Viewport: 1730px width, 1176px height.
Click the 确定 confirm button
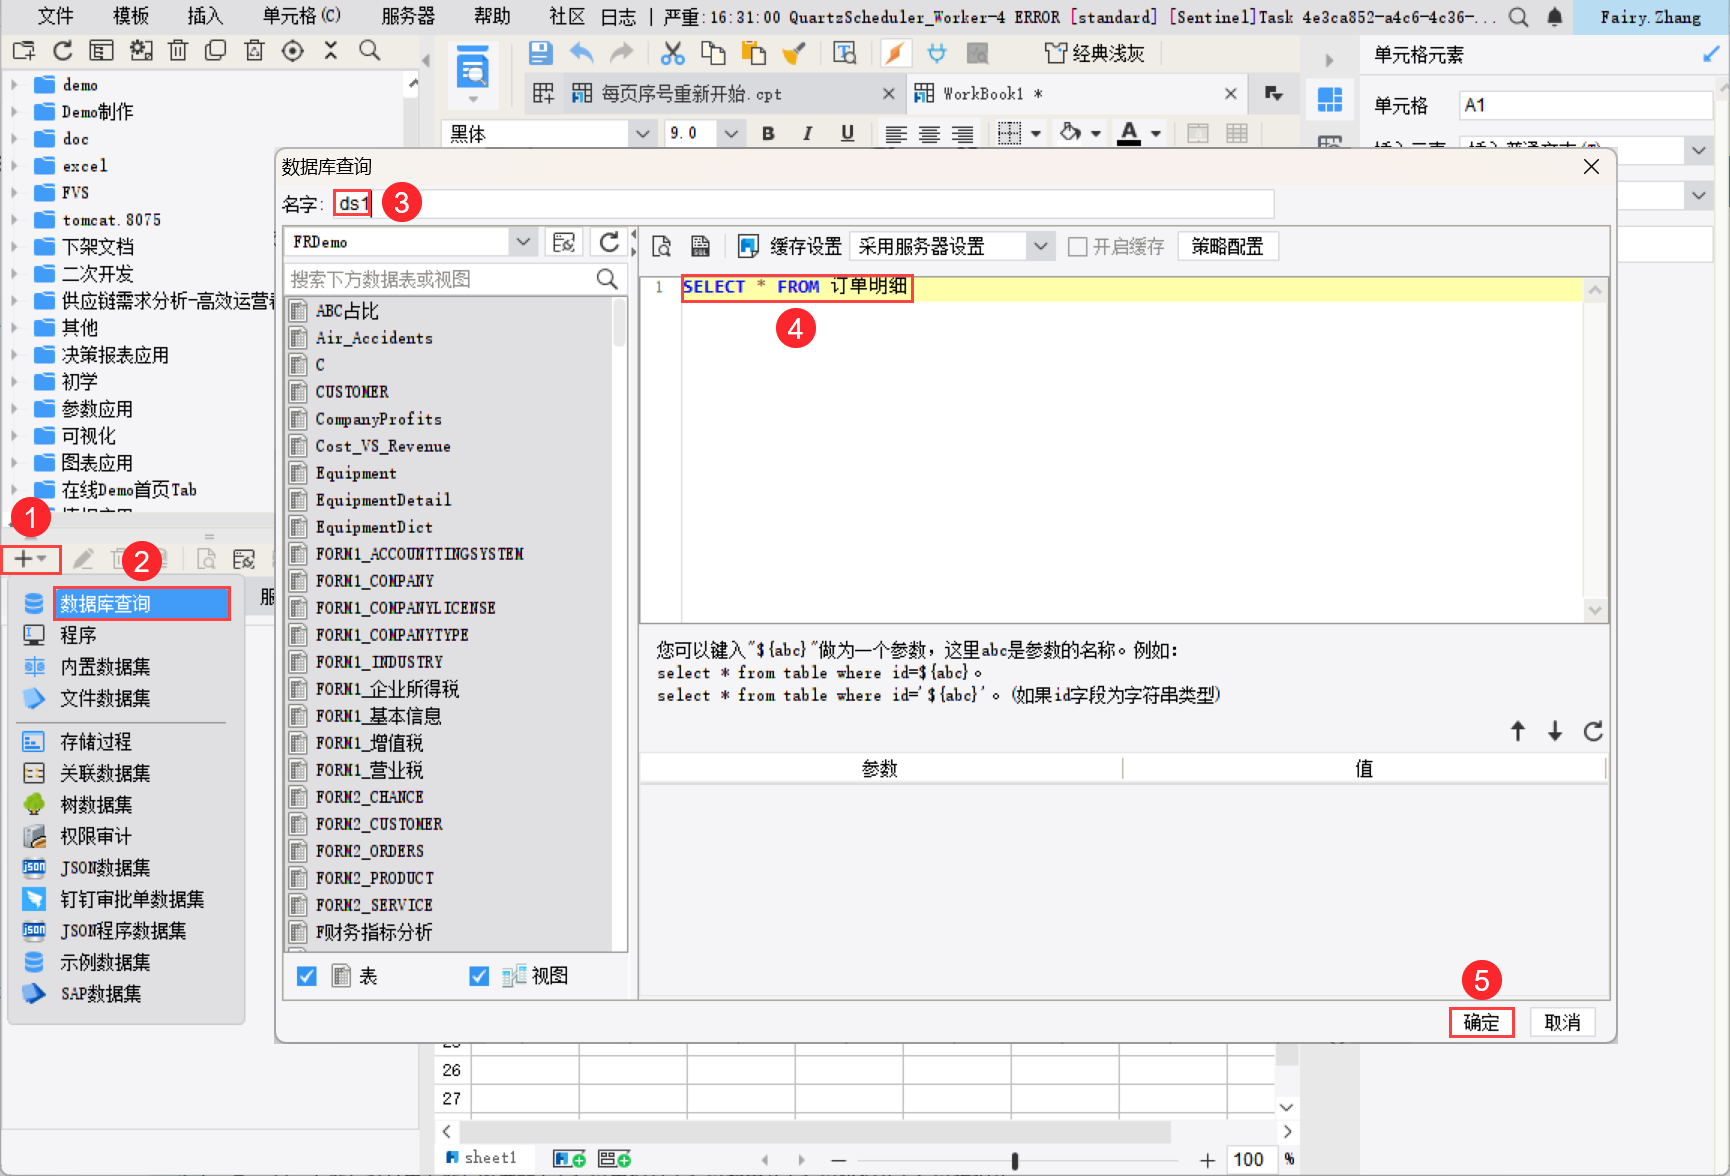1481,1022
